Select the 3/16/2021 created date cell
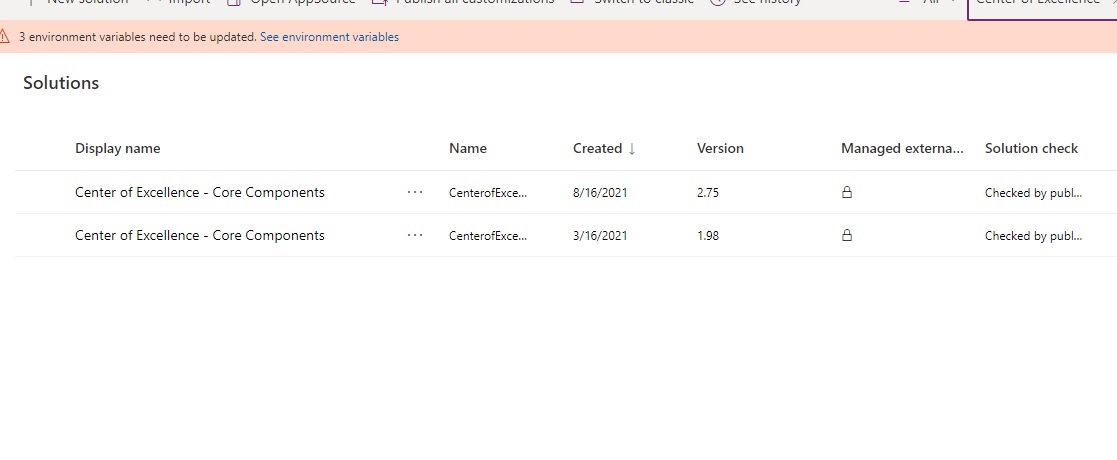This screenshot has height=460, width=1117. point(600,235)
